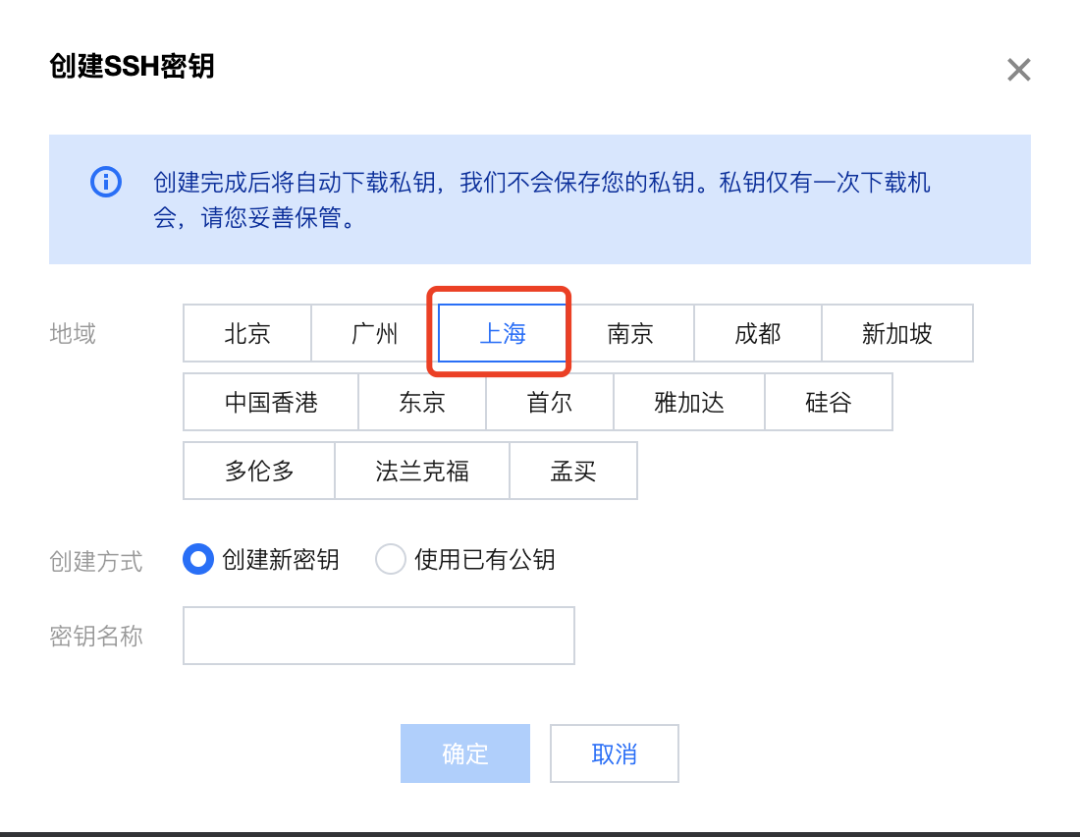Switch region to 多伦多
This screenshot has height=837, width=1080.
pyautogui.click(x=259, y=470)
